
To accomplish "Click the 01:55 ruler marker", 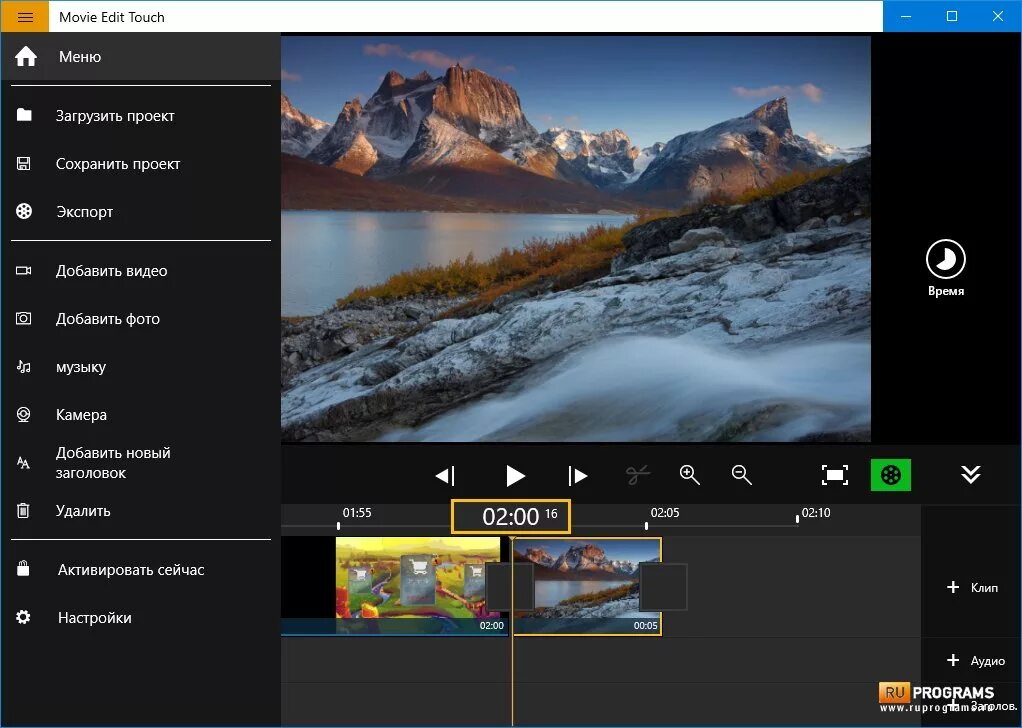I will [357, 513].
